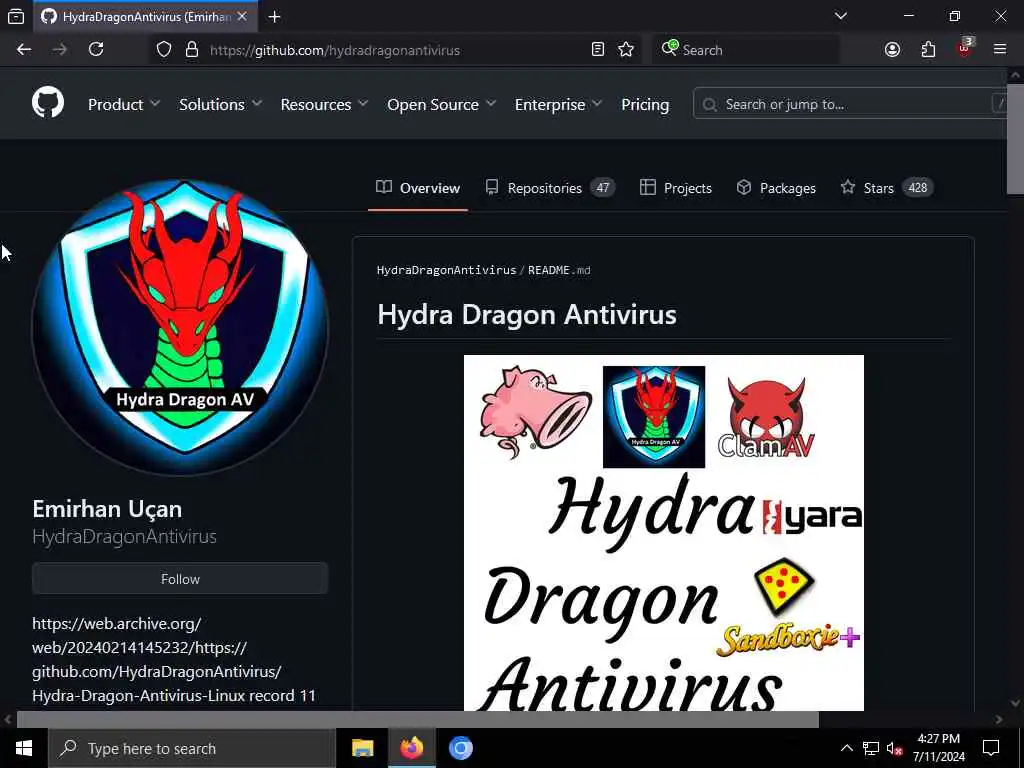
Task: Show hidden system tray icons
Action: point(846,748)
